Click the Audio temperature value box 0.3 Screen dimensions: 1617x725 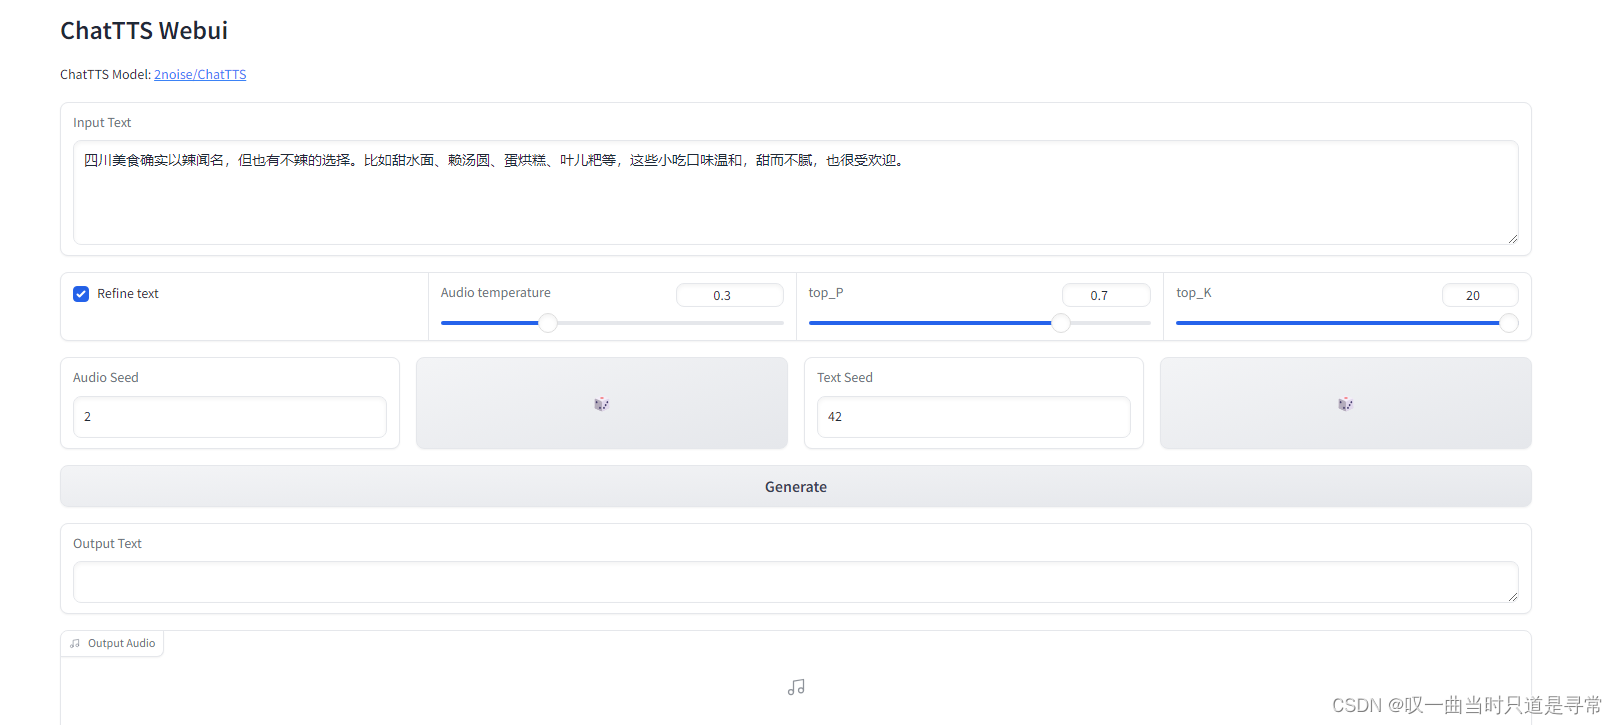[x=730, y=295]
